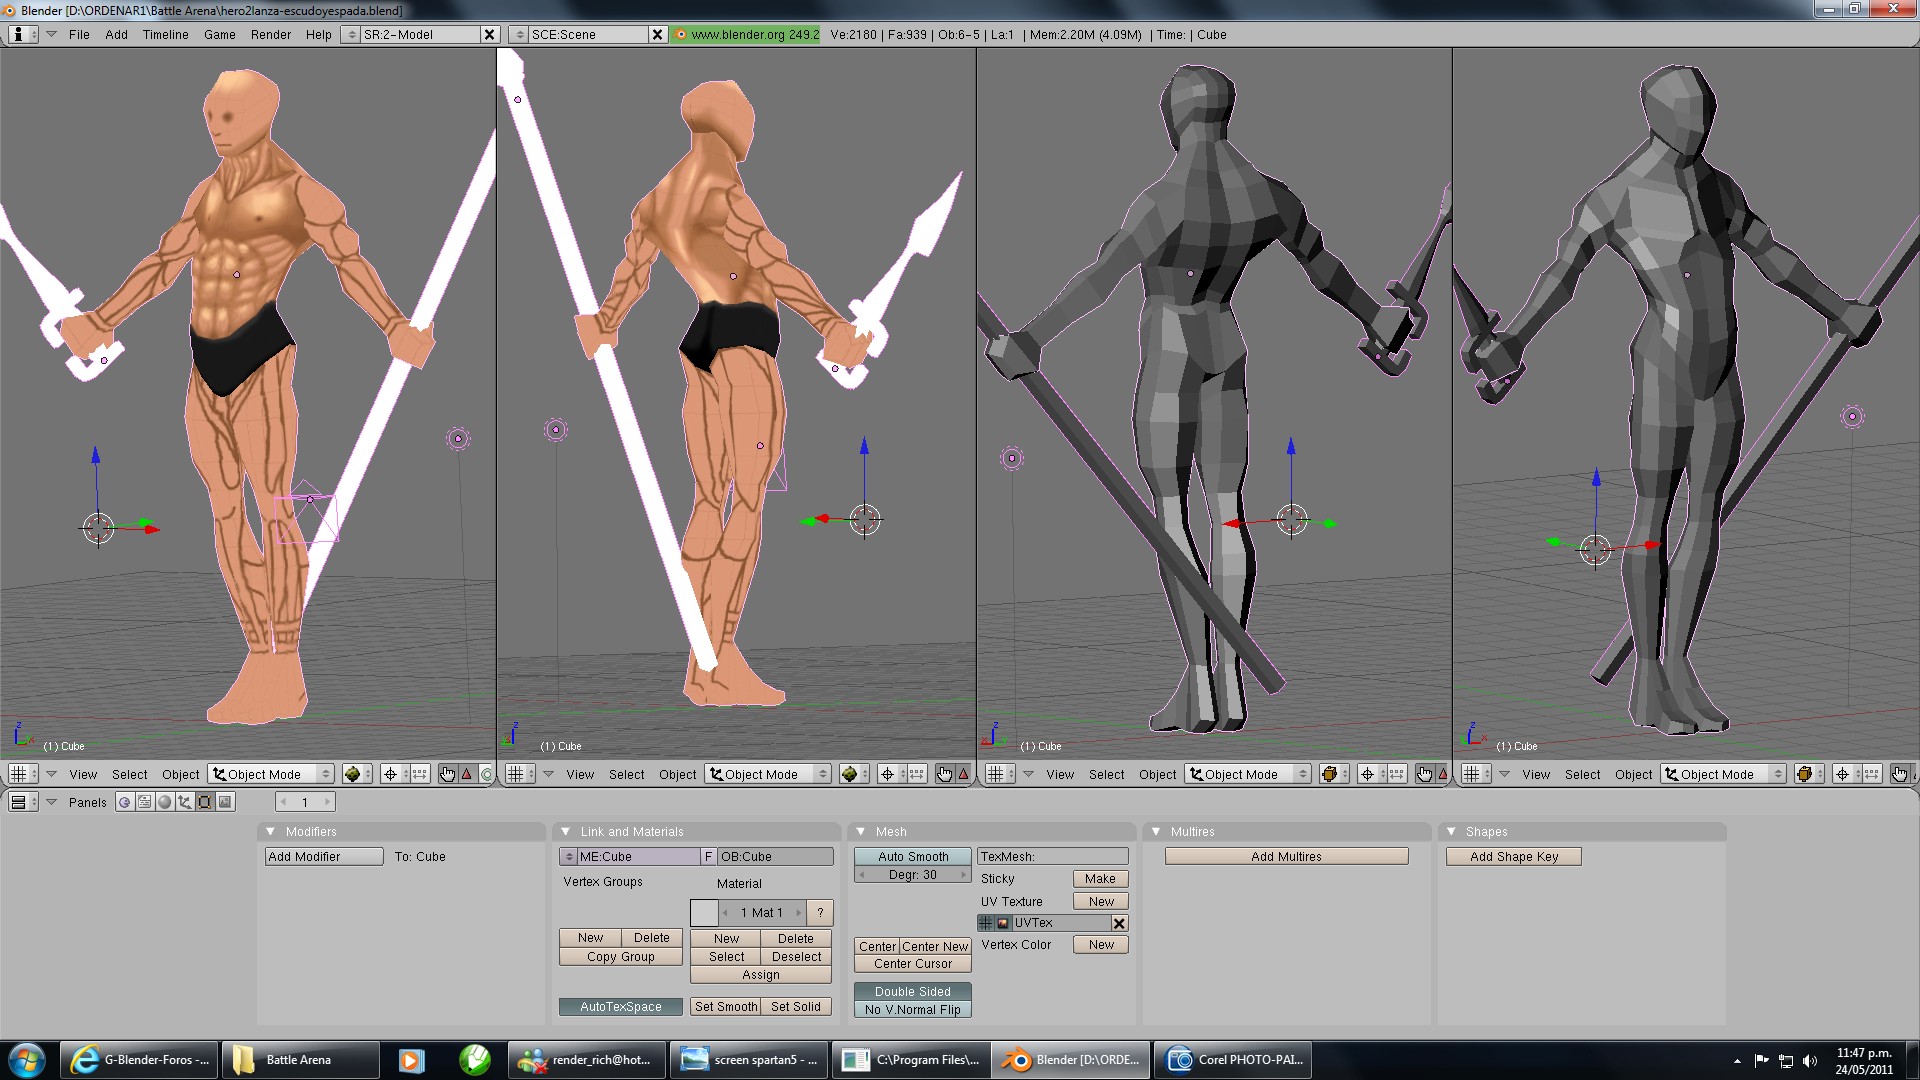
Task: Toggle the Double Sided option
Action: pyautogui.click(x=912, y=992)
